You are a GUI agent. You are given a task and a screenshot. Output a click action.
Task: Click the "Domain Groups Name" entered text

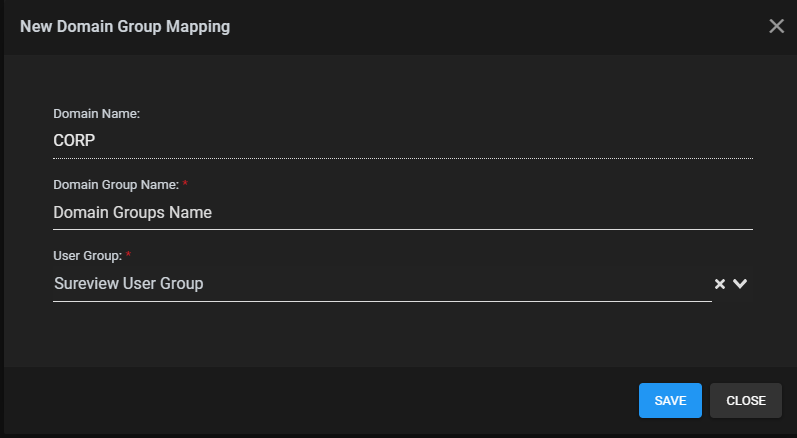click(132, 212)
